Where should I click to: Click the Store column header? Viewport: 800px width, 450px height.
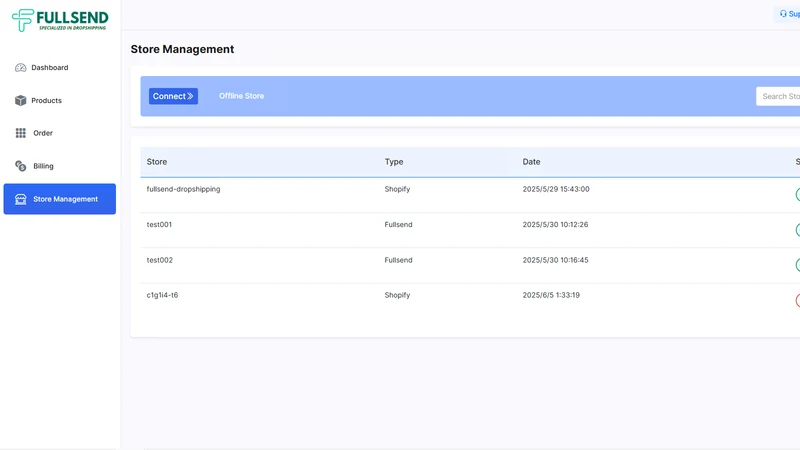point(157,162)
